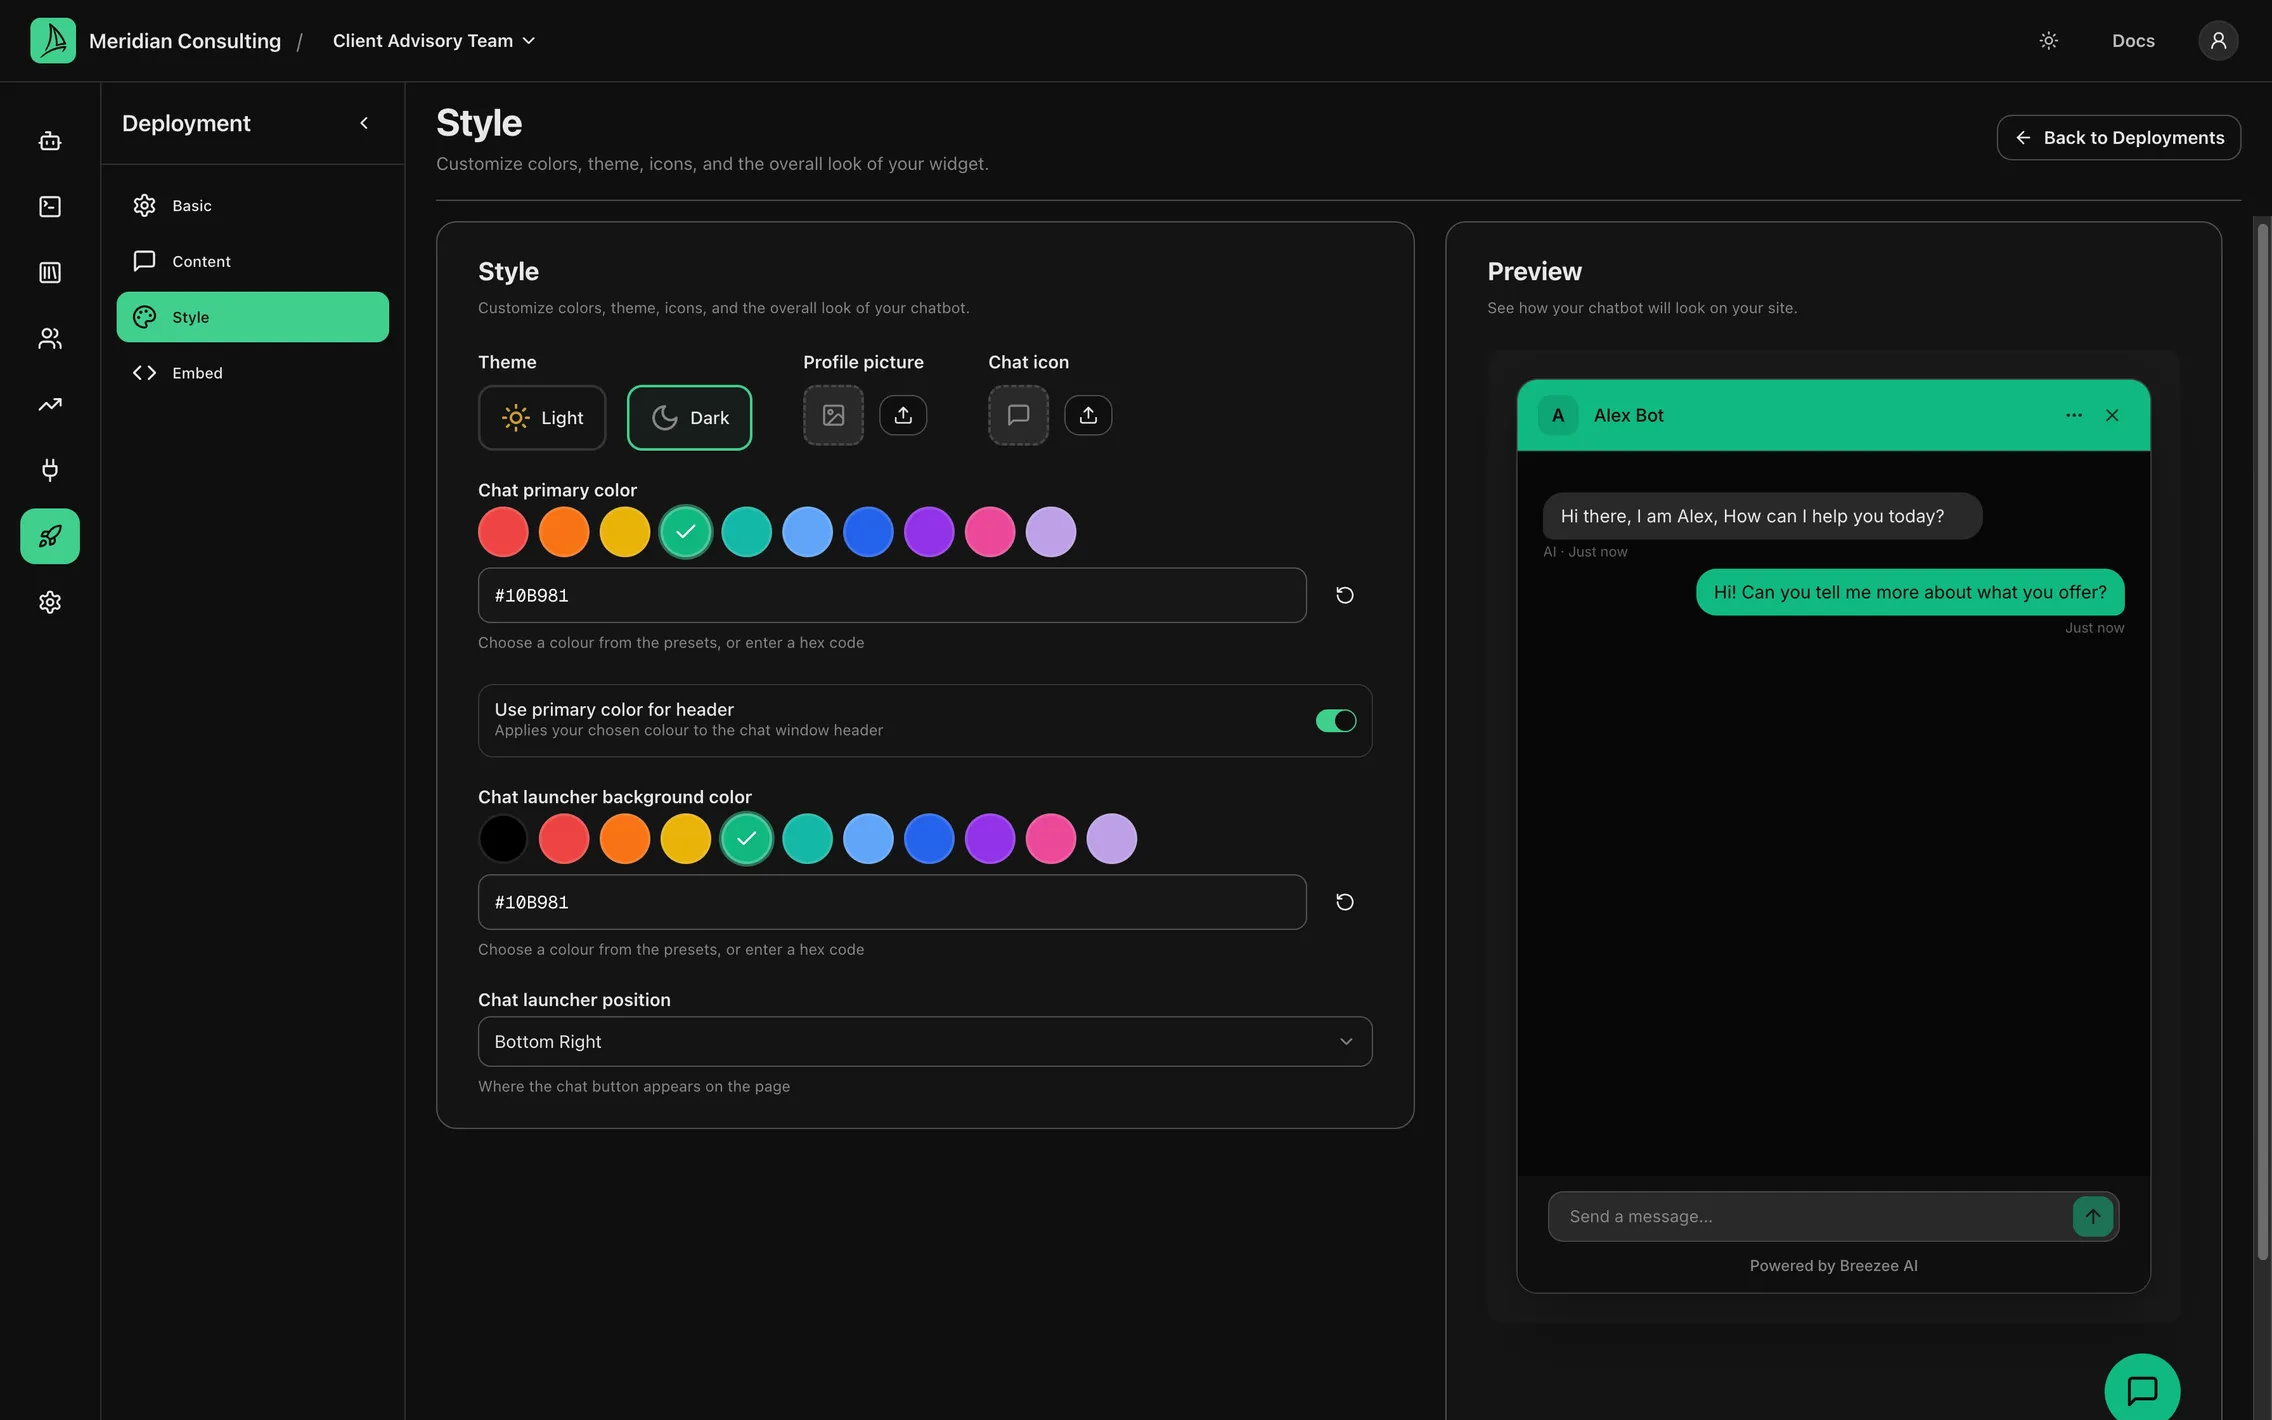Image resolution: width=2272 pixels, height=1420 pixels.
Task: Open the Style deployment section
Action: (252, 317)
